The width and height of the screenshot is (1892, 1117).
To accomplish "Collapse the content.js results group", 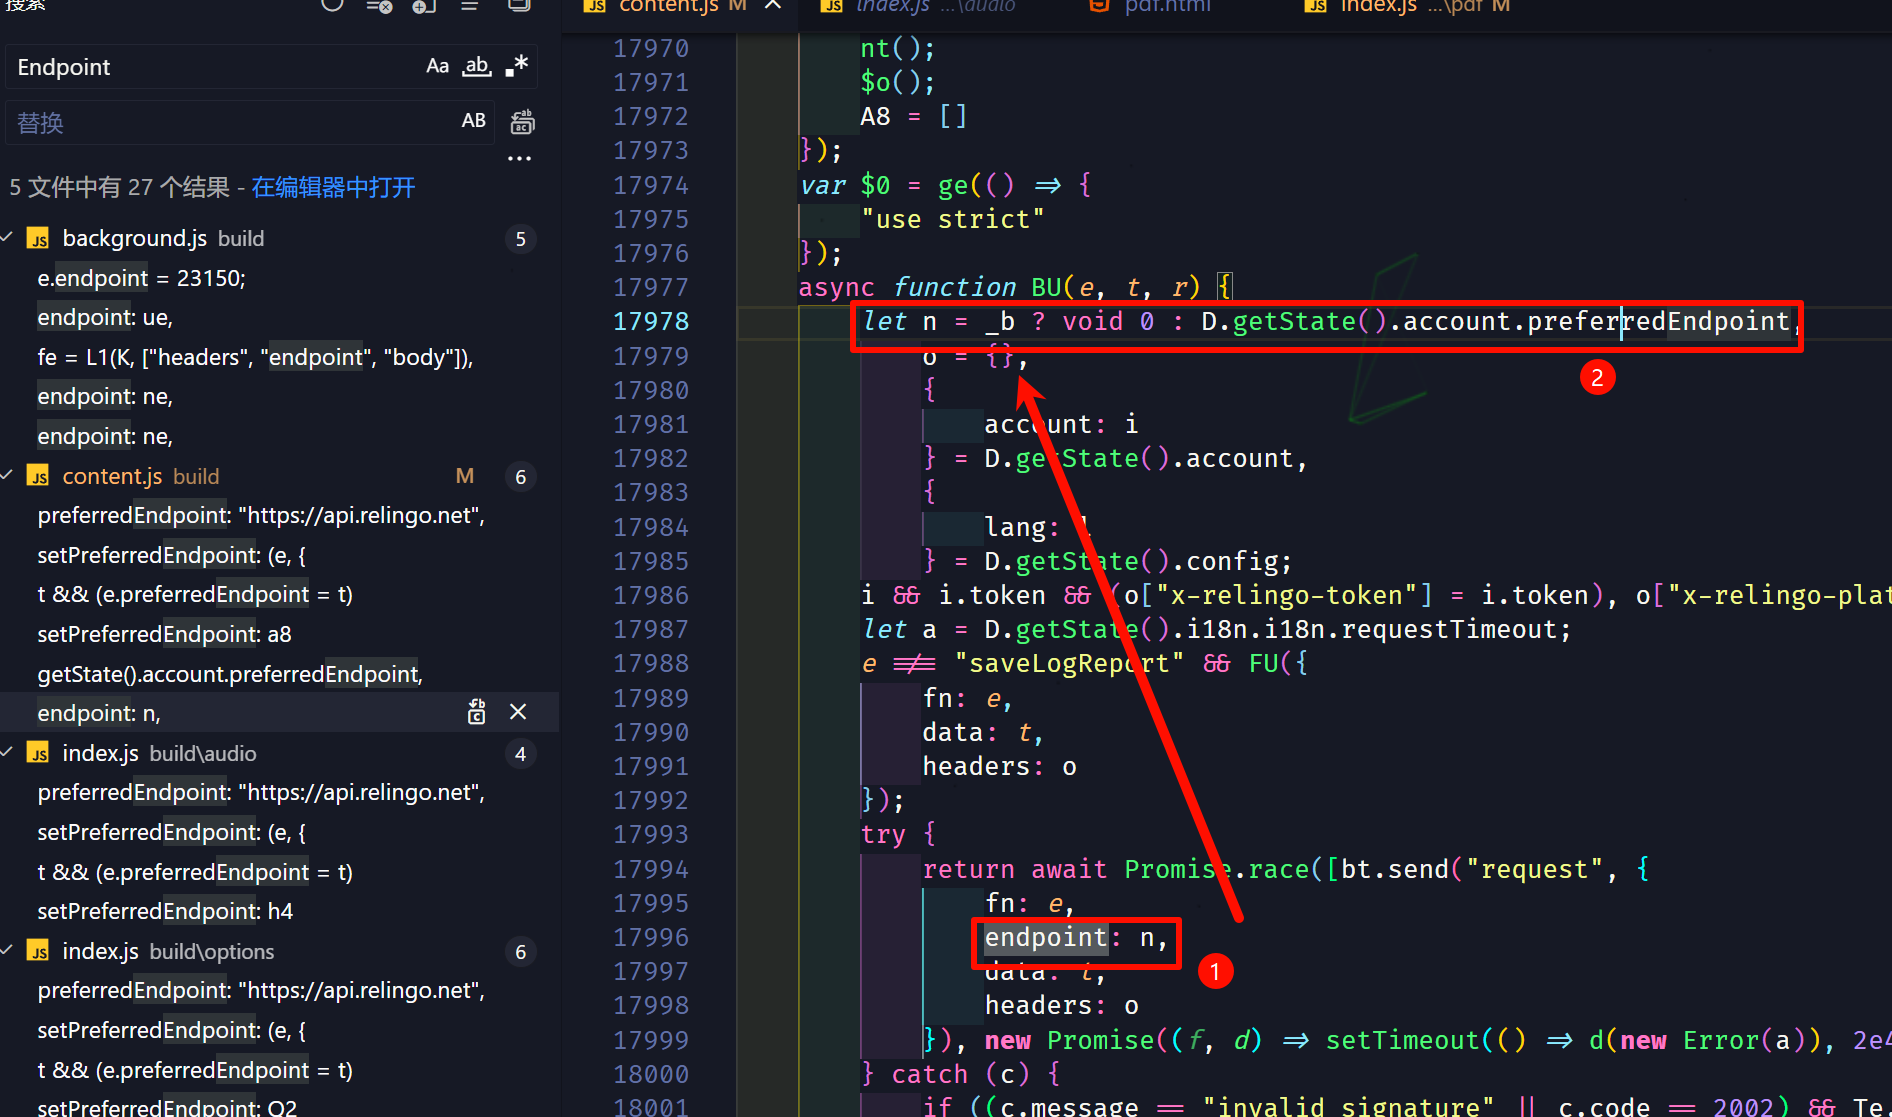I will coord(8,476).
